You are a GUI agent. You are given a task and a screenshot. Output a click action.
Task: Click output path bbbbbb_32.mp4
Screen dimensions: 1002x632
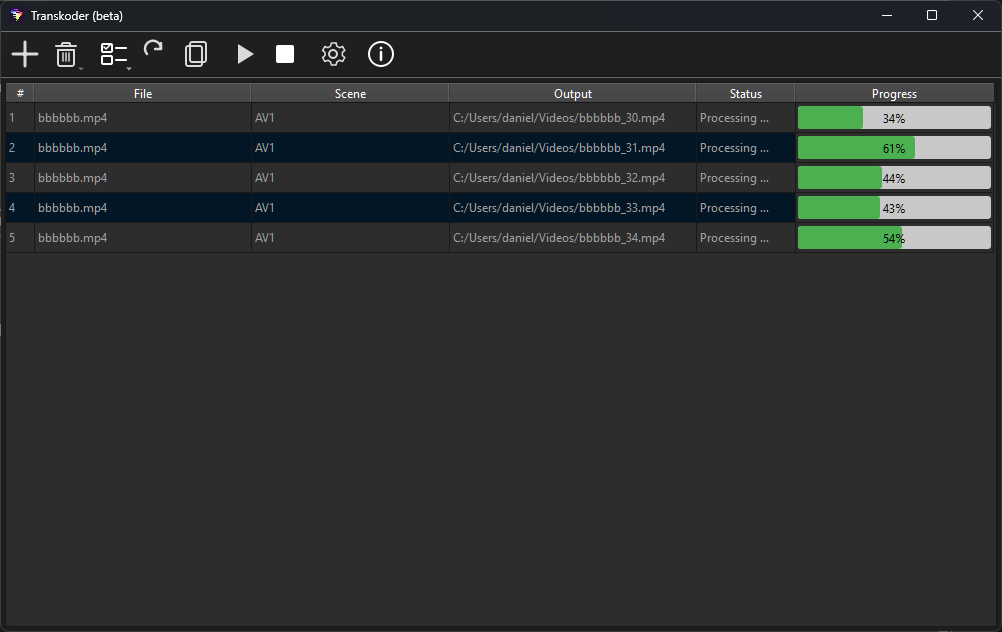[x=573, y=178]
